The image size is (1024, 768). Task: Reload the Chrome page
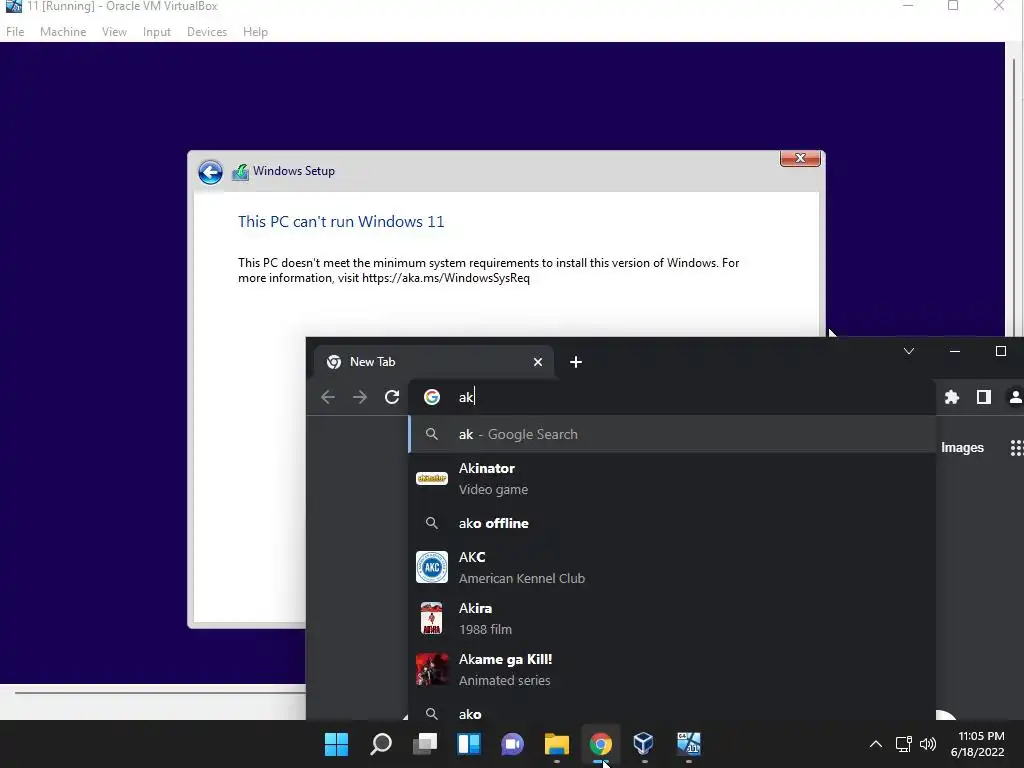pos(392,397)
